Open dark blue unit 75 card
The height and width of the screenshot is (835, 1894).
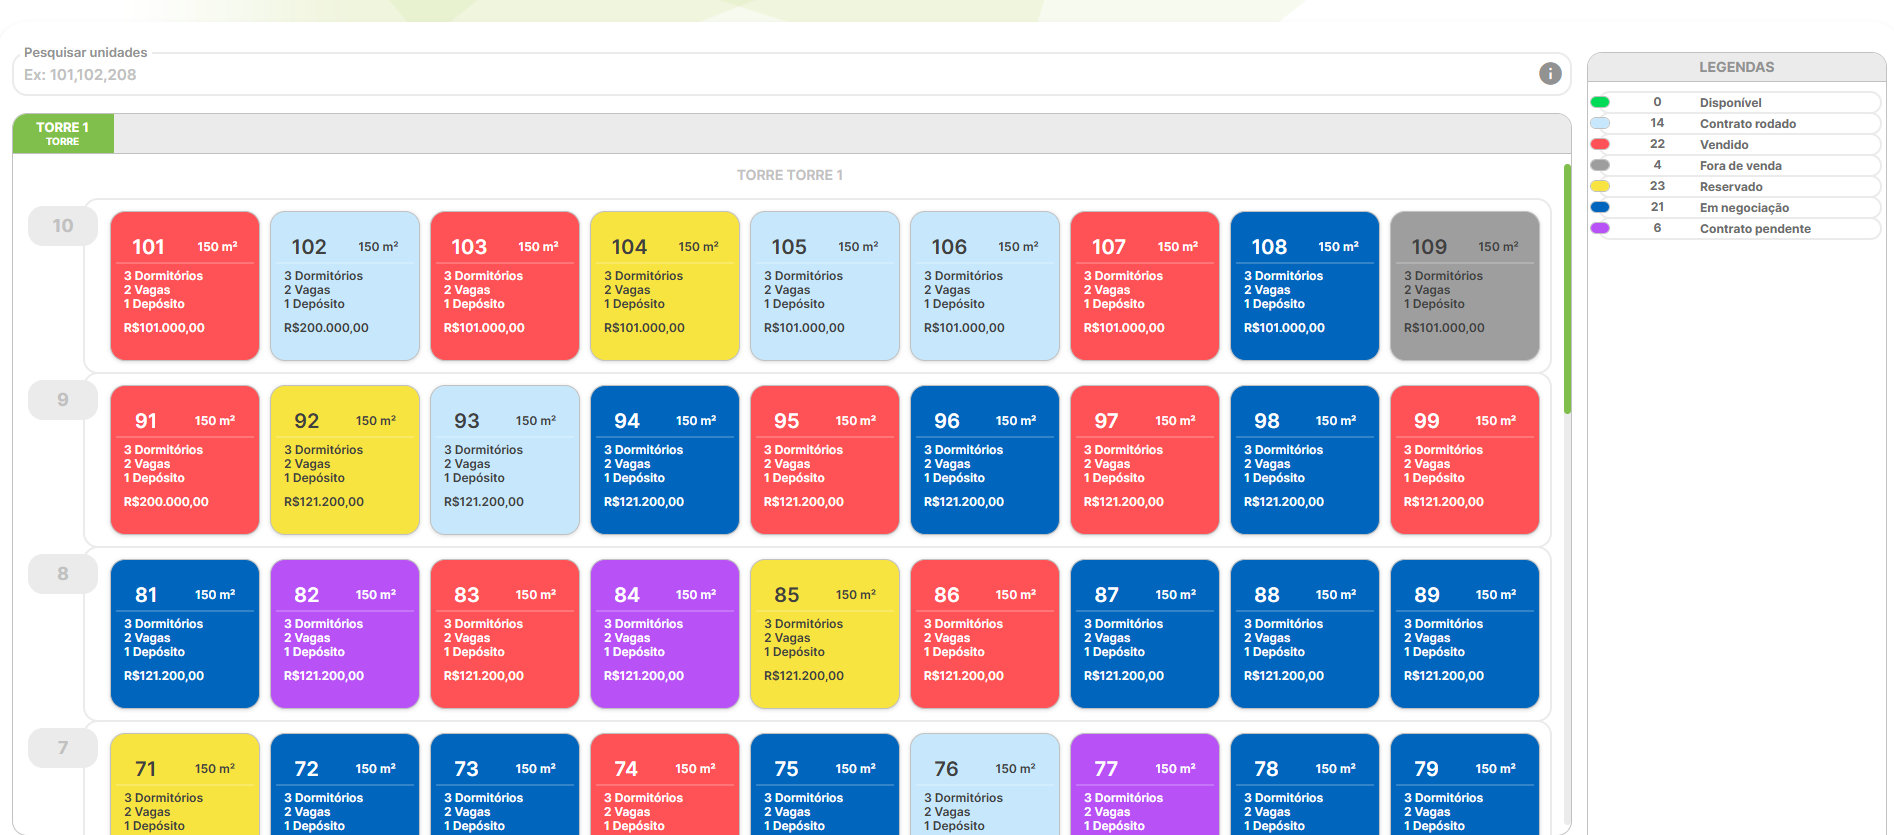click(825, 785)
